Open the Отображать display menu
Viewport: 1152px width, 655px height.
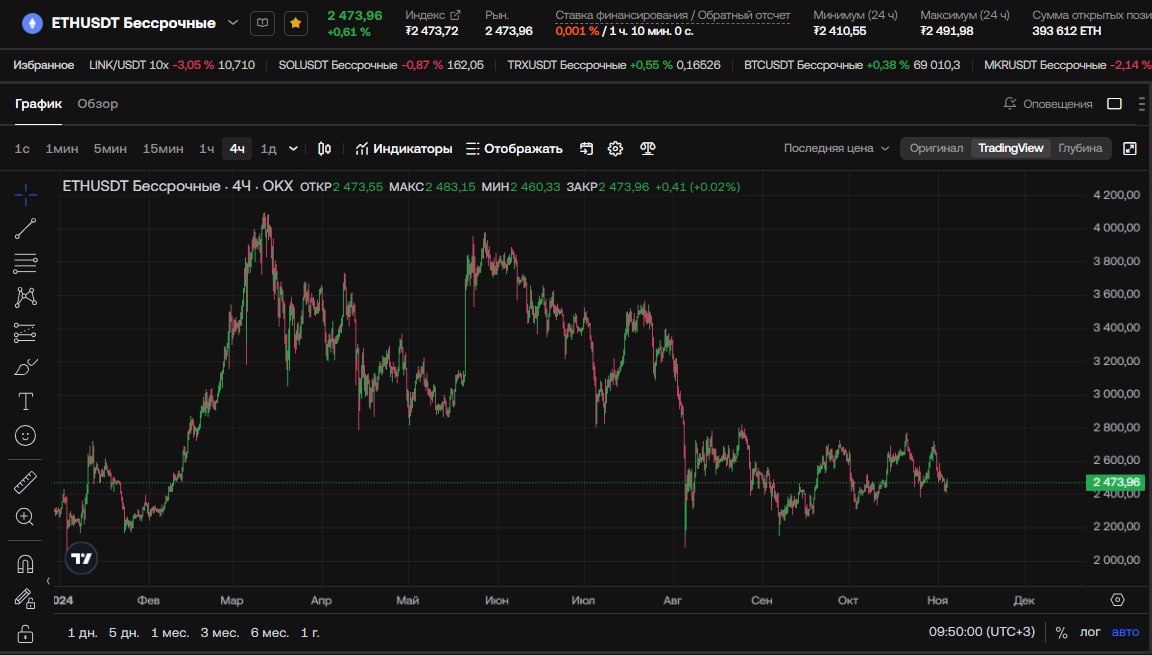click(514, 148)
